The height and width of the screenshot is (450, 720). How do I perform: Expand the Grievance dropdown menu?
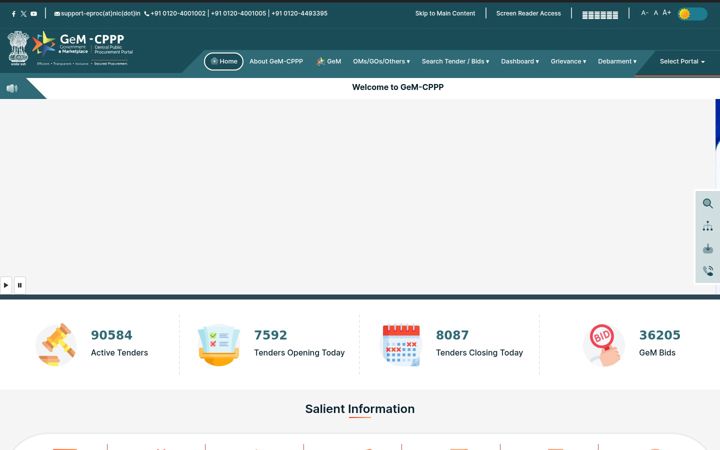pos(568,62)
